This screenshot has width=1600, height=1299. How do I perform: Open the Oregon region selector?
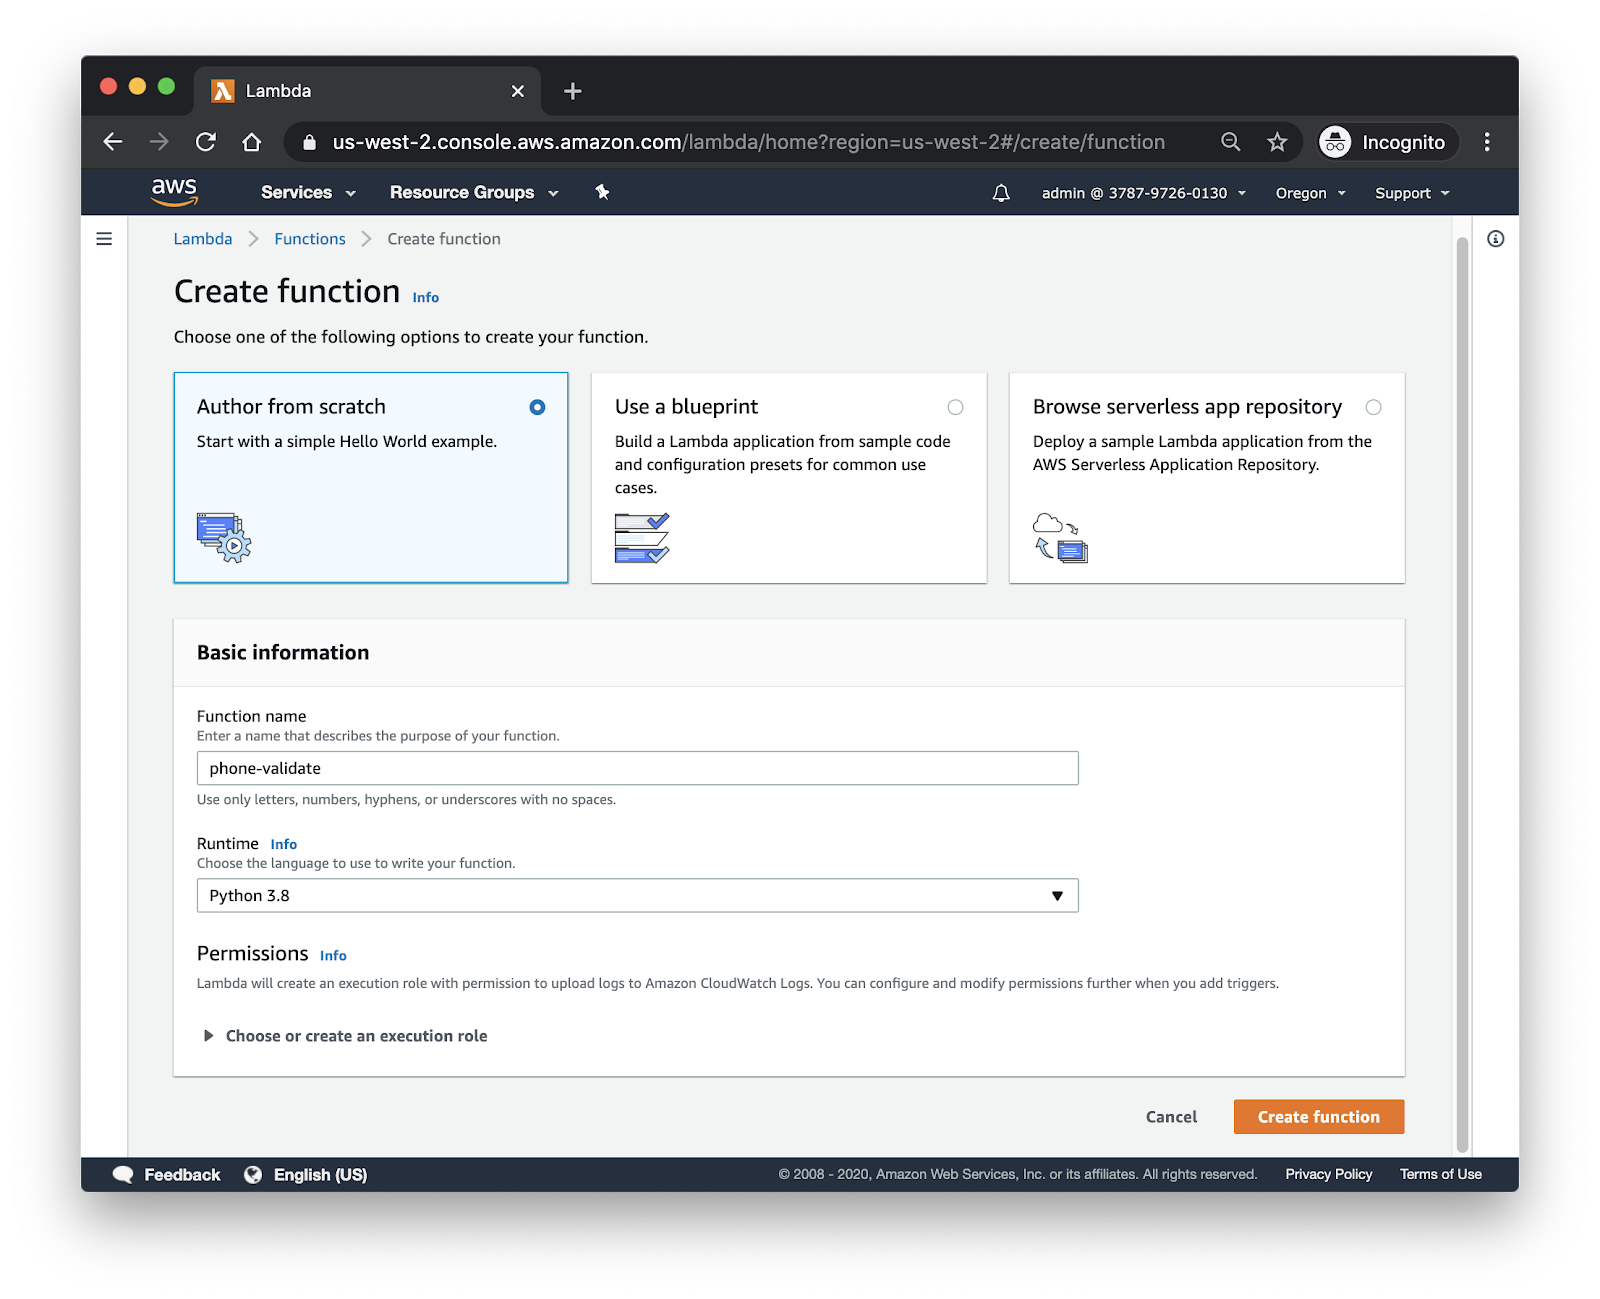pos(1311,193)
